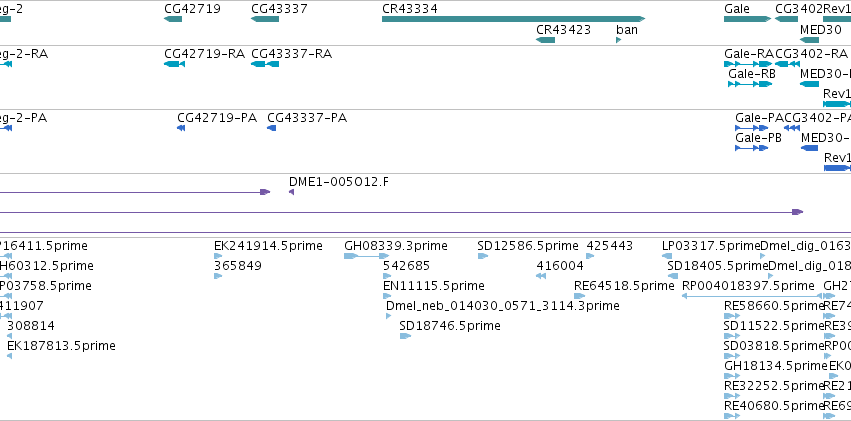Select the SD18405.5prime EST marker
Screen dimensions: 851x421
672,276
